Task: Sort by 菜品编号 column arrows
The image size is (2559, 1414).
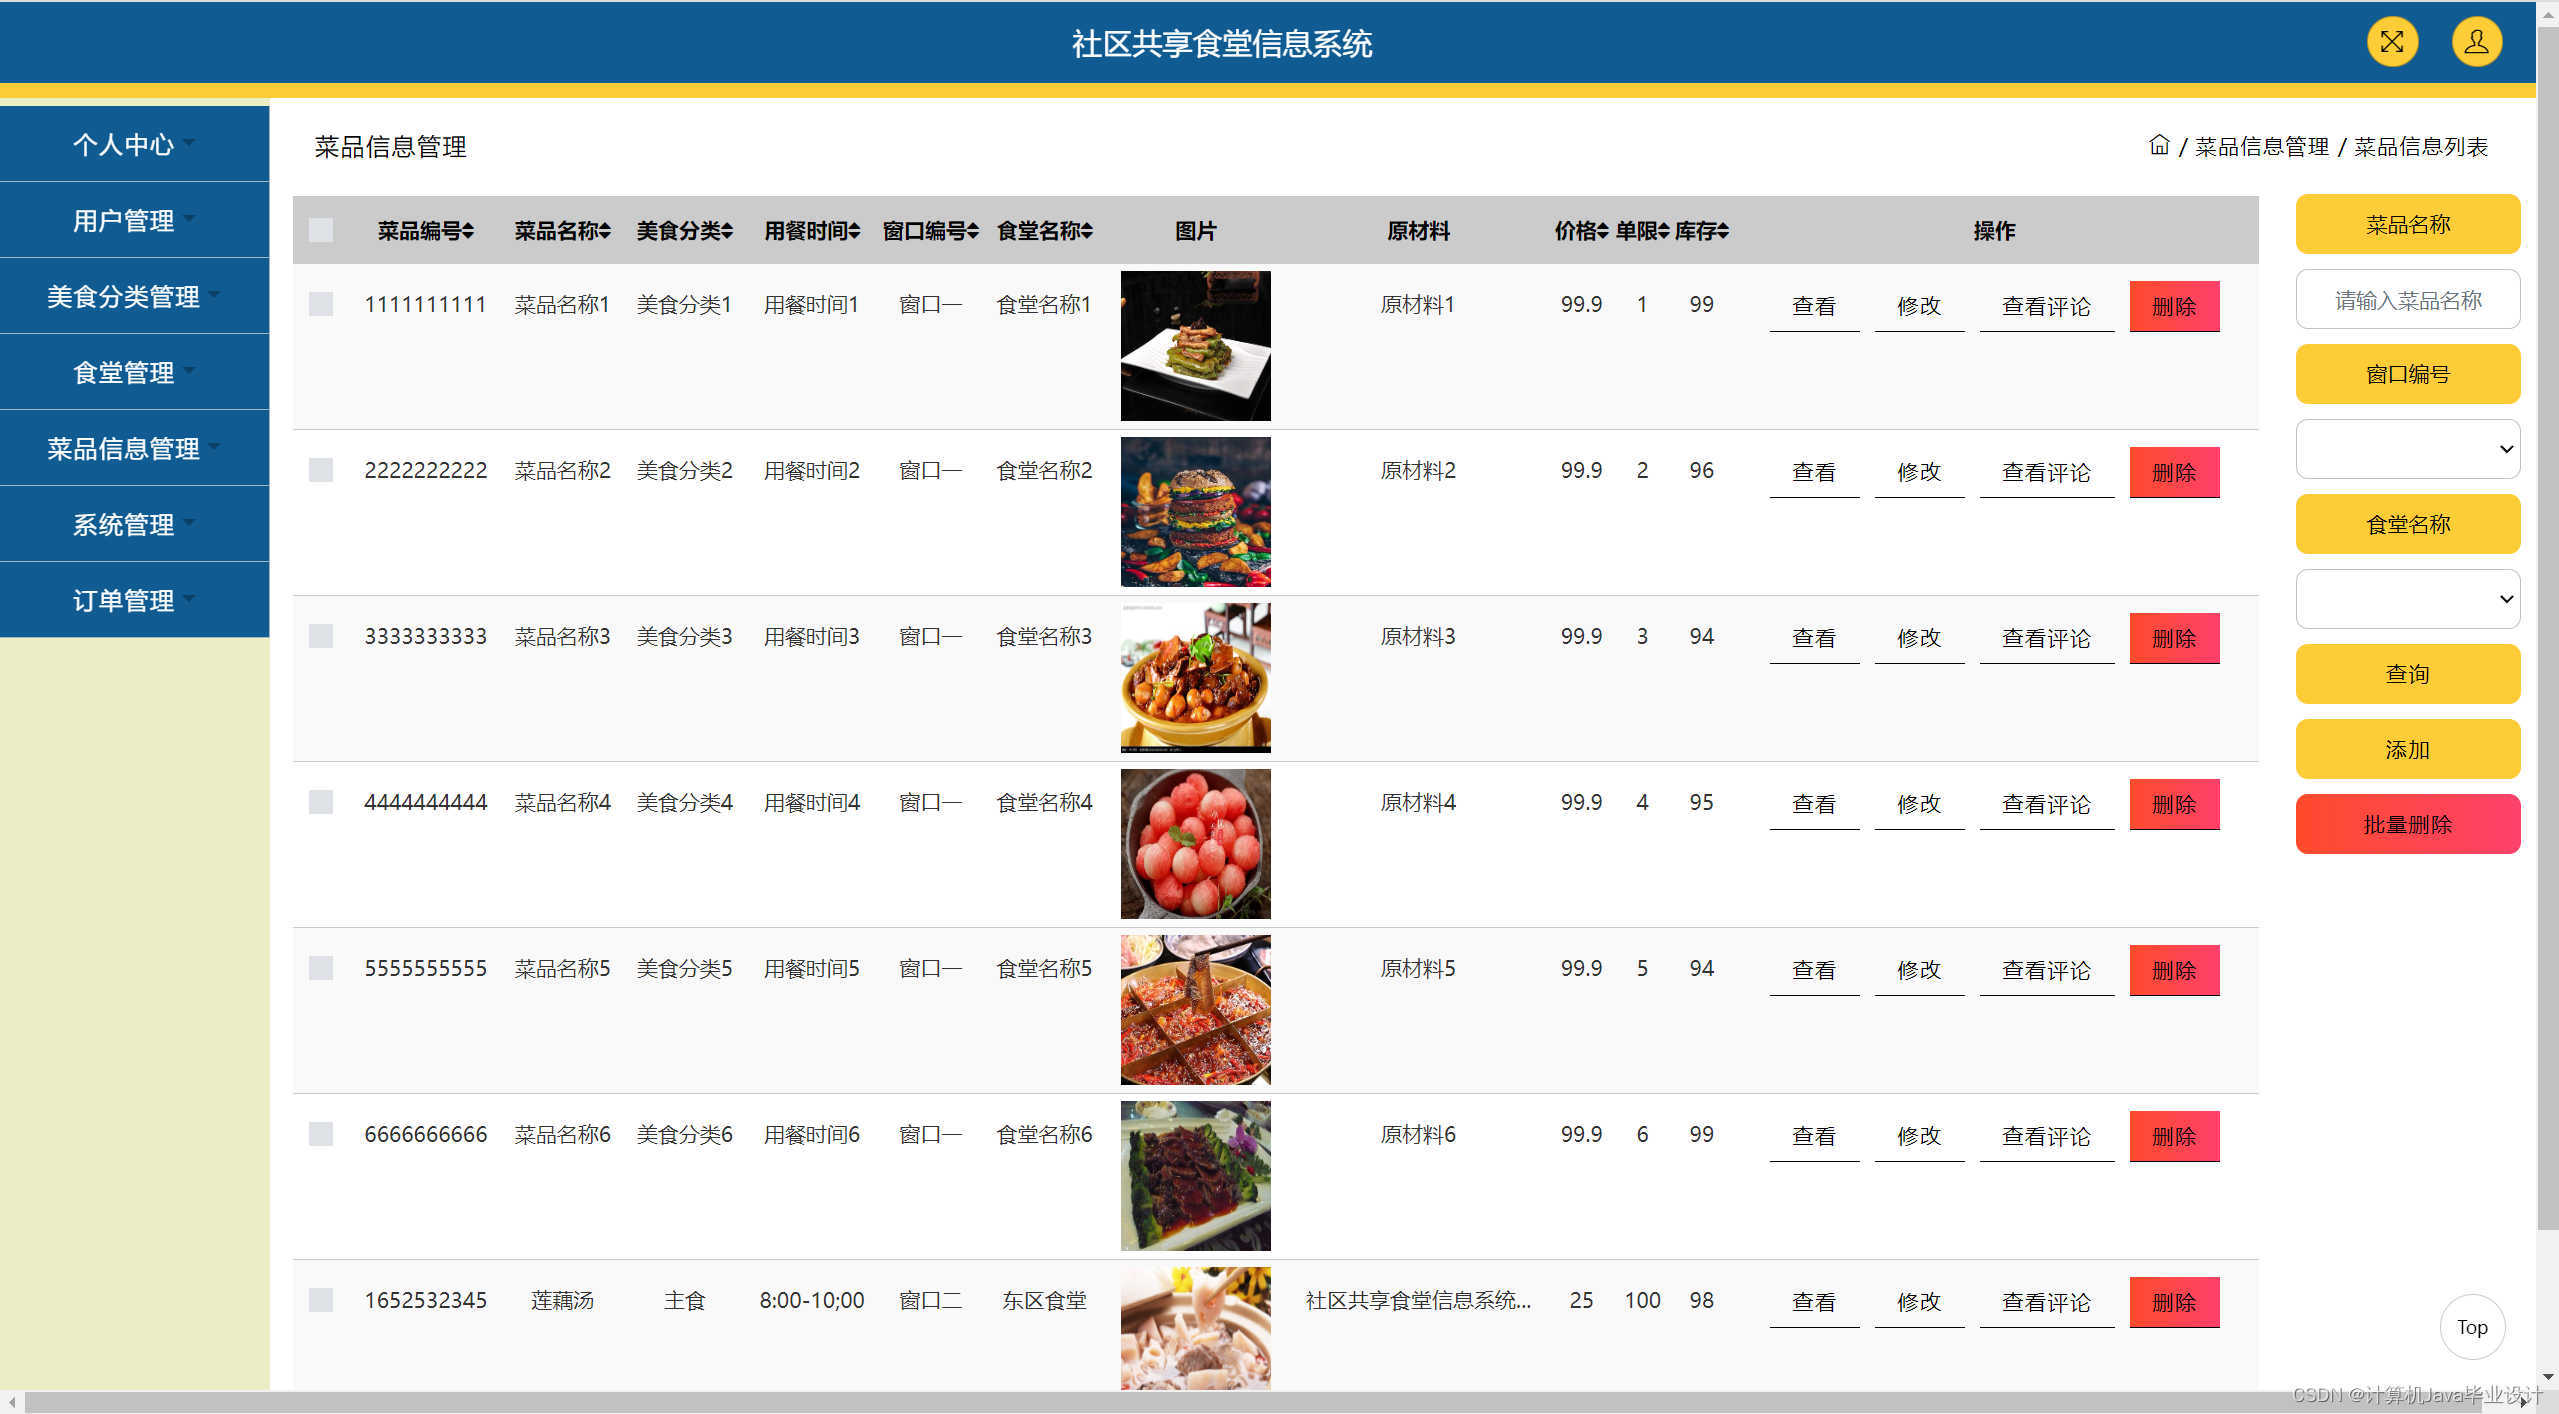Action: [468, 231]
